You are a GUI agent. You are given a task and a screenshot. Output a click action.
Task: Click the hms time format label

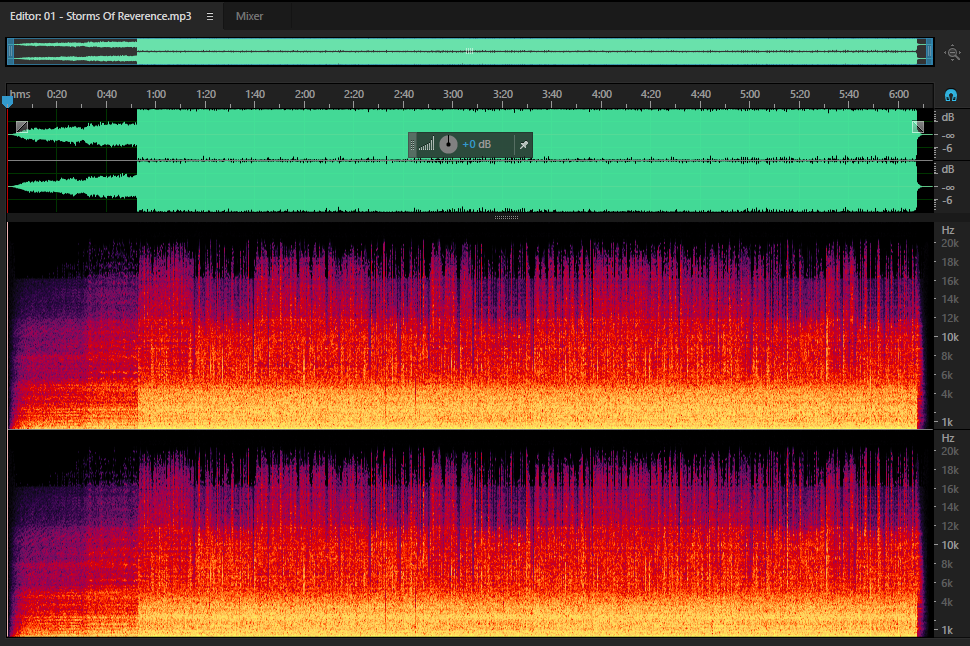point(20,94)
